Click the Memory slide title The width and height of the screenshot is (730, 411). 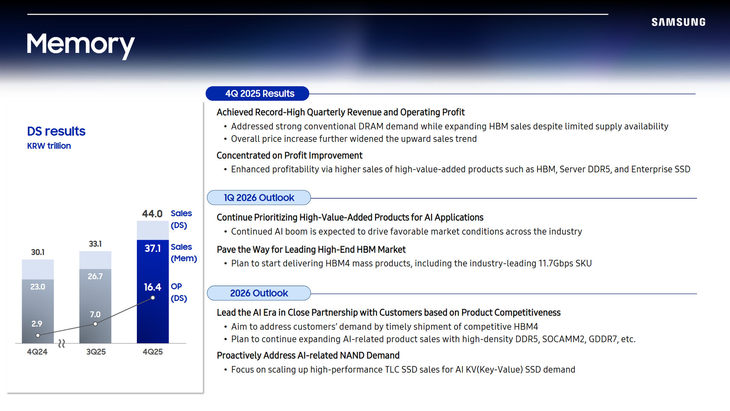[80, 44]
